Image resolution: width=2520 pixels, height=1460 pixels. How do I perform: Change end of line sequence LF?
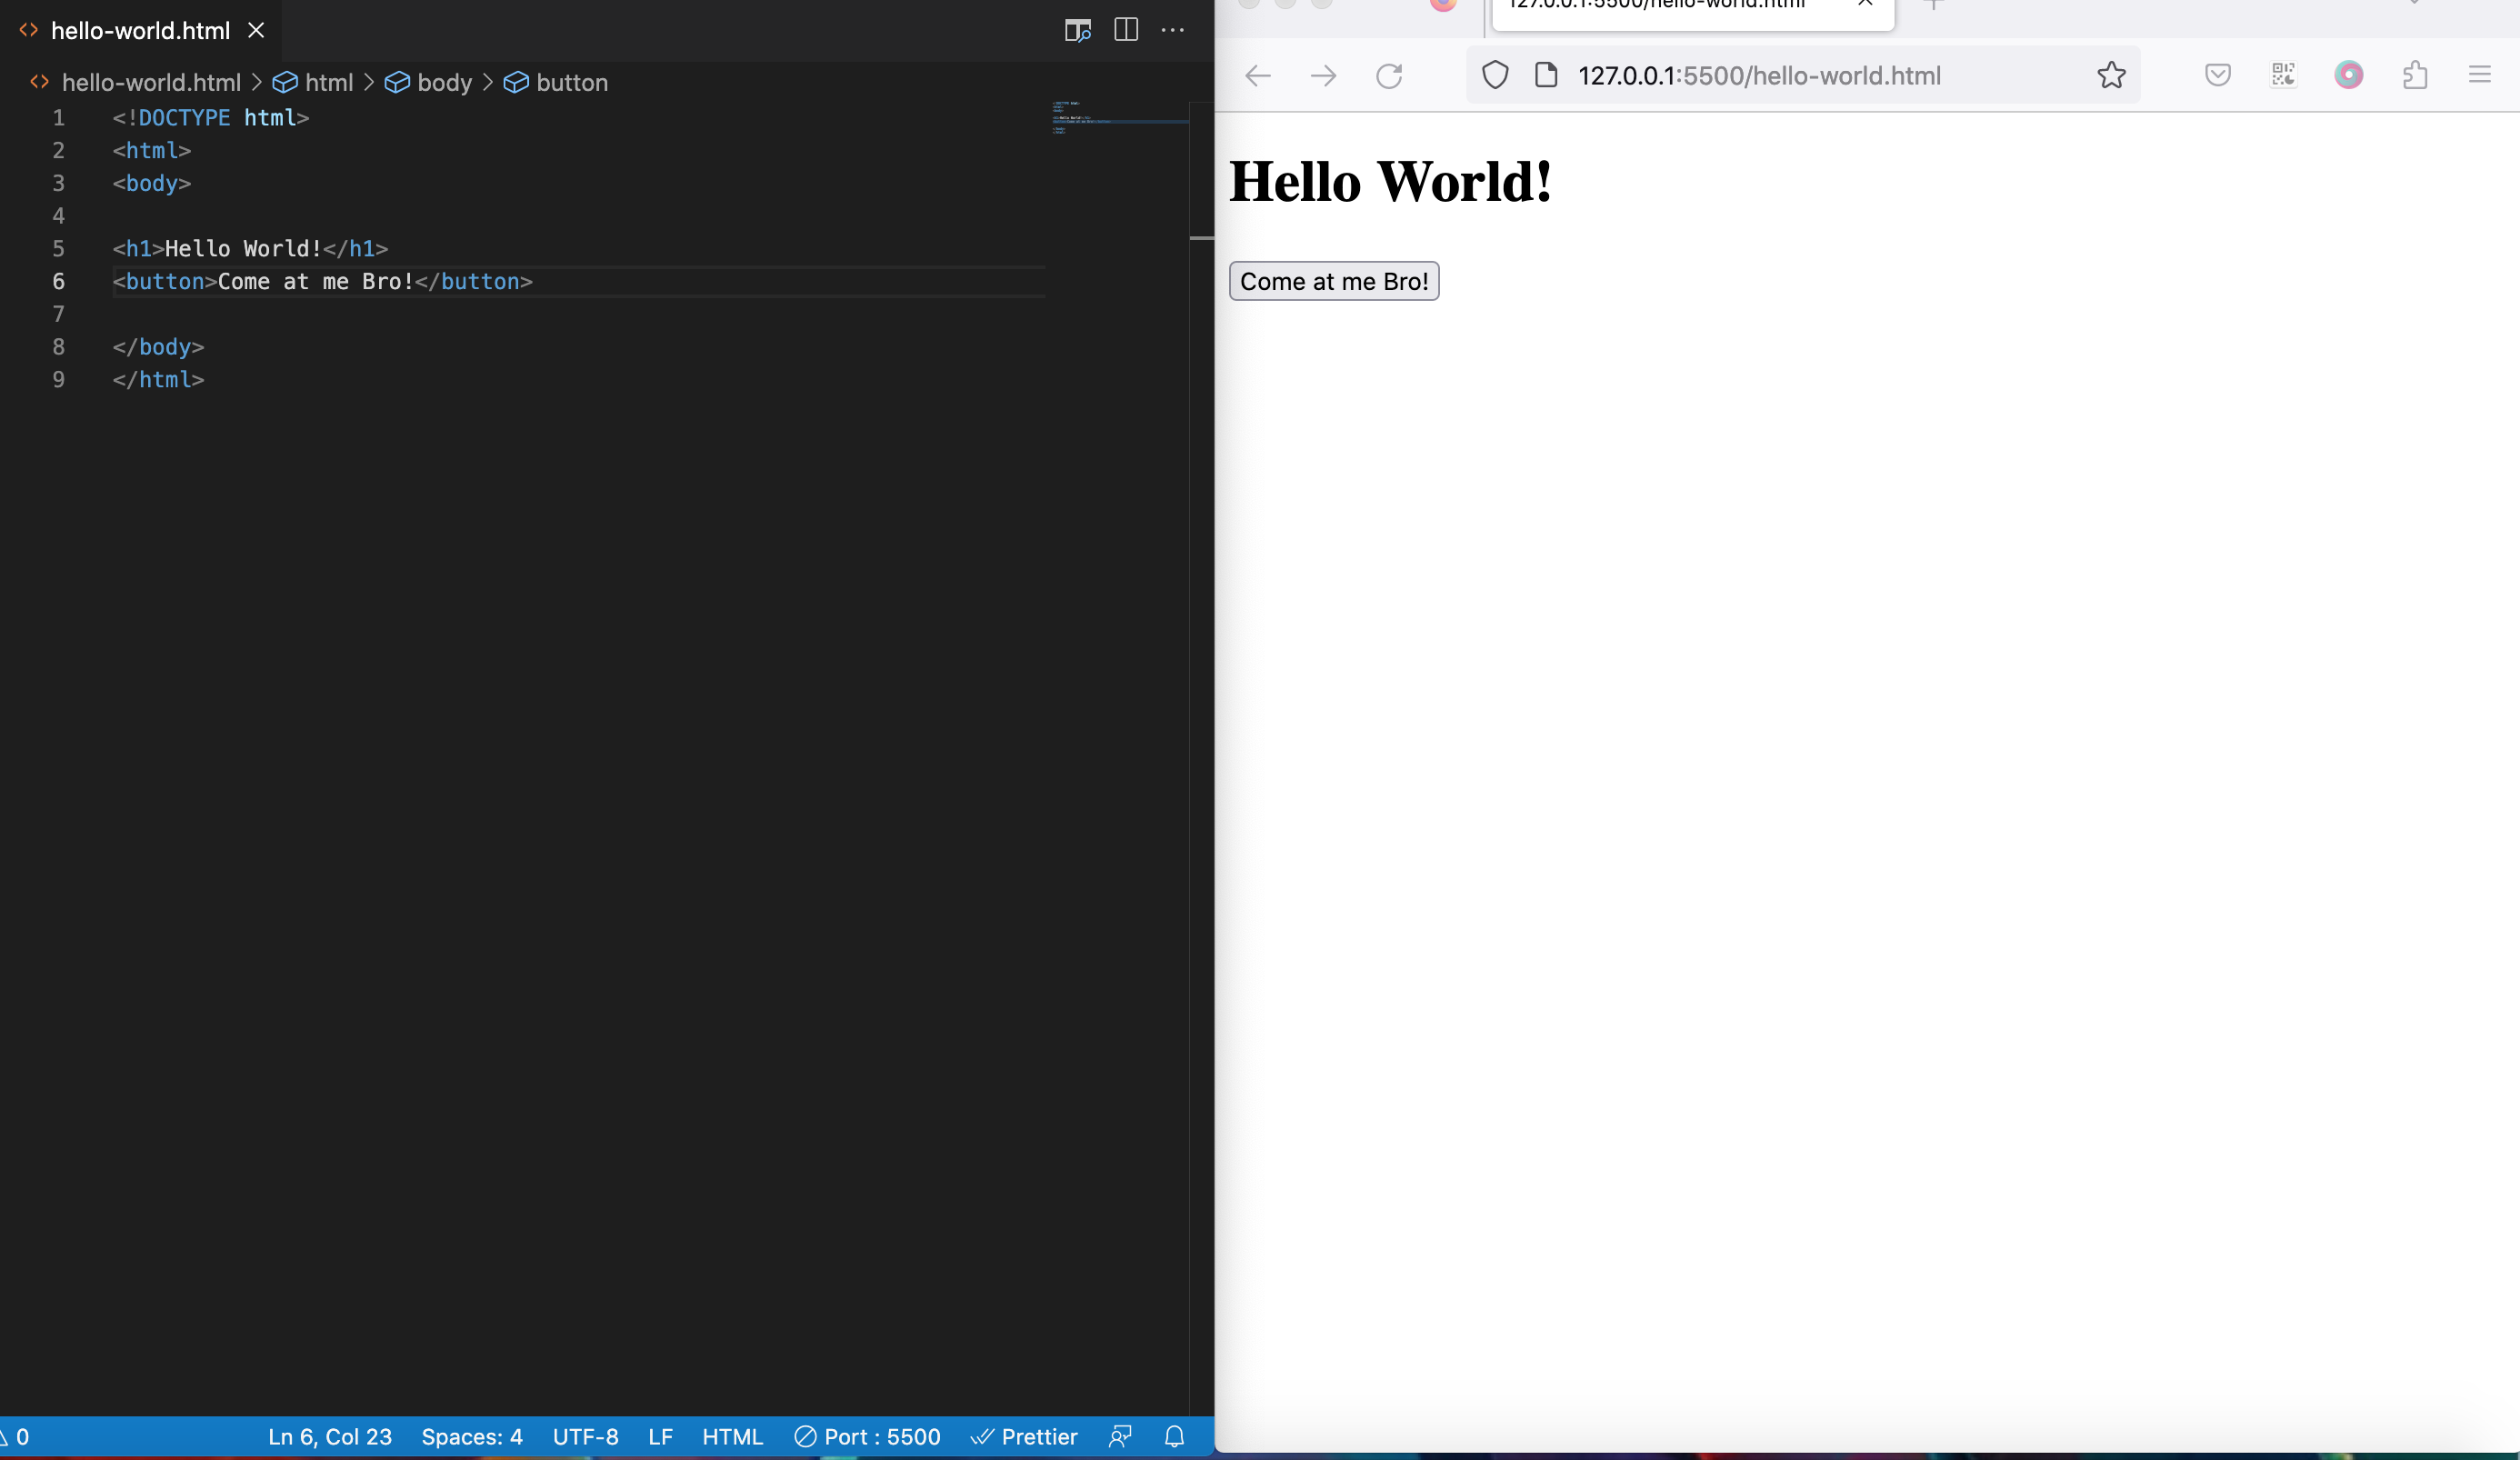tap(660, 1437)
